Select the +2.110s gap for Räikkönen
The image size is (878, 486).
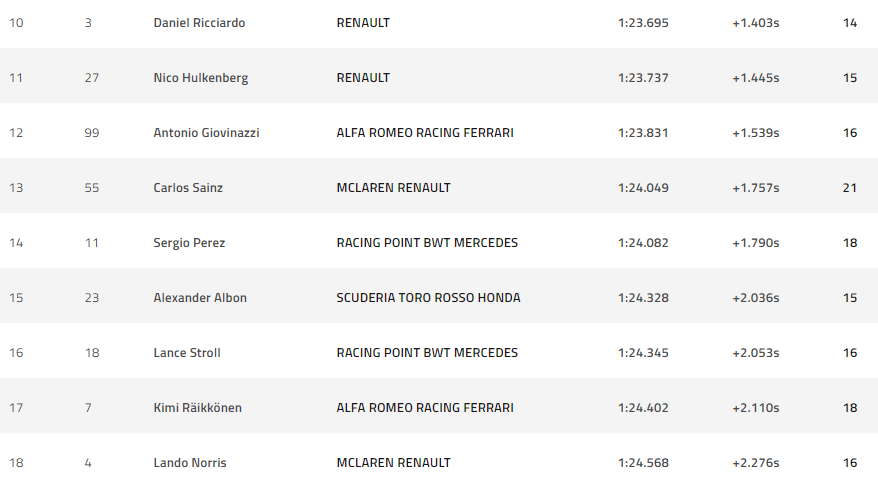point(755,407)
